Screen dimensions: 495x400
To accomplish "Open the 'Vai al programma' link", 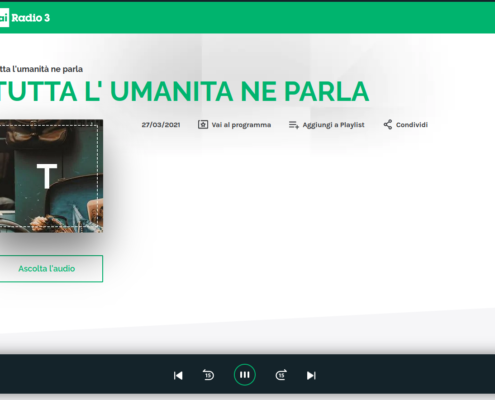I will point(241,125).
